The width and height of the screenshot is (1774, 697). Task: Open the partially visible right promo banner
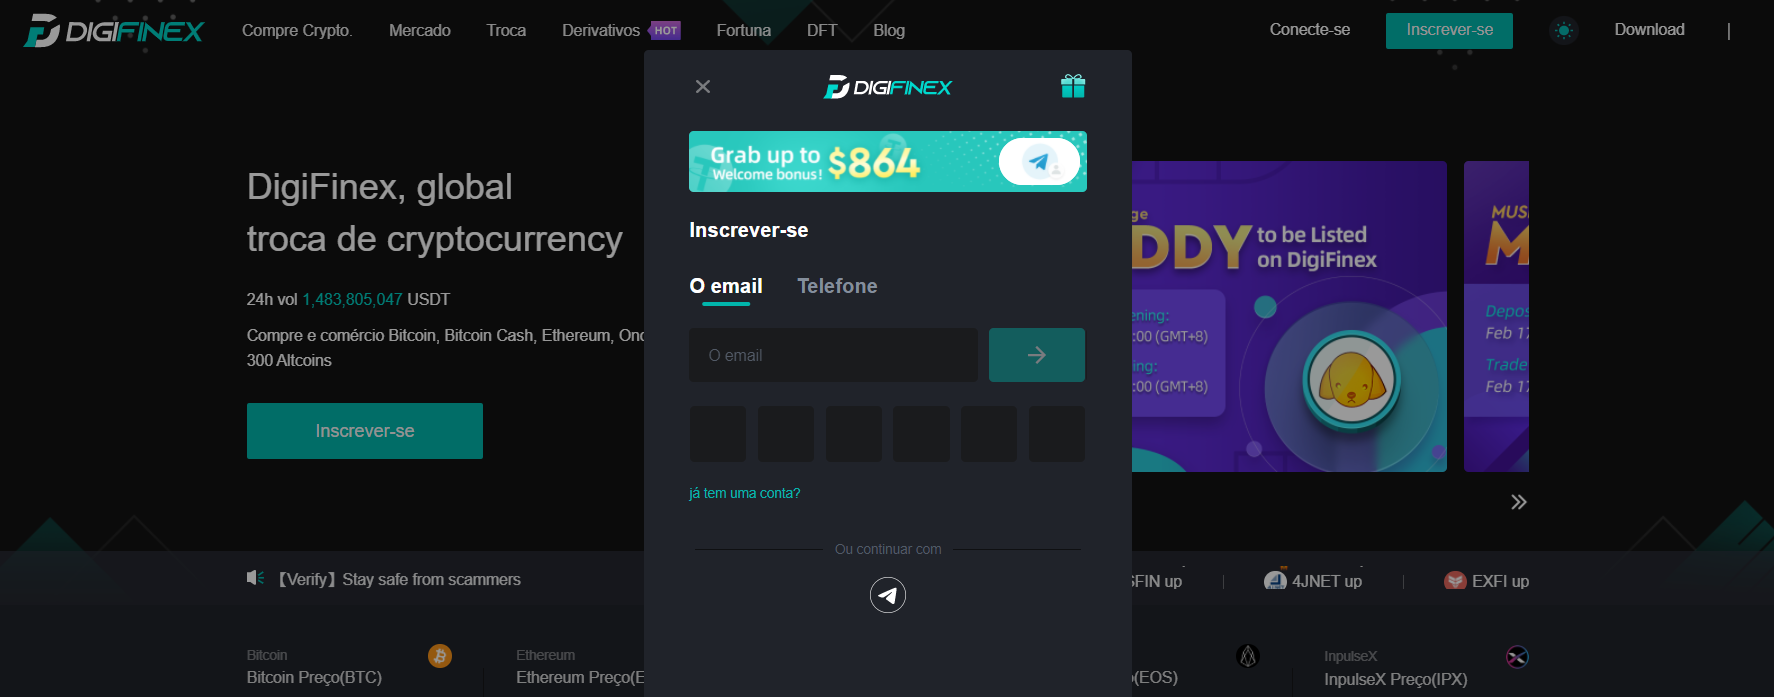point(1496,316)
